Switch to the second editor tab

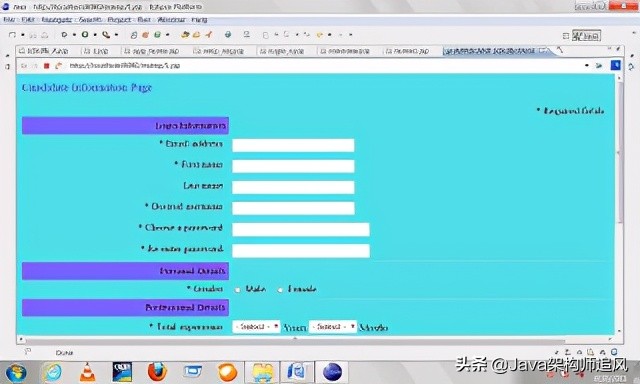[96, 51]
